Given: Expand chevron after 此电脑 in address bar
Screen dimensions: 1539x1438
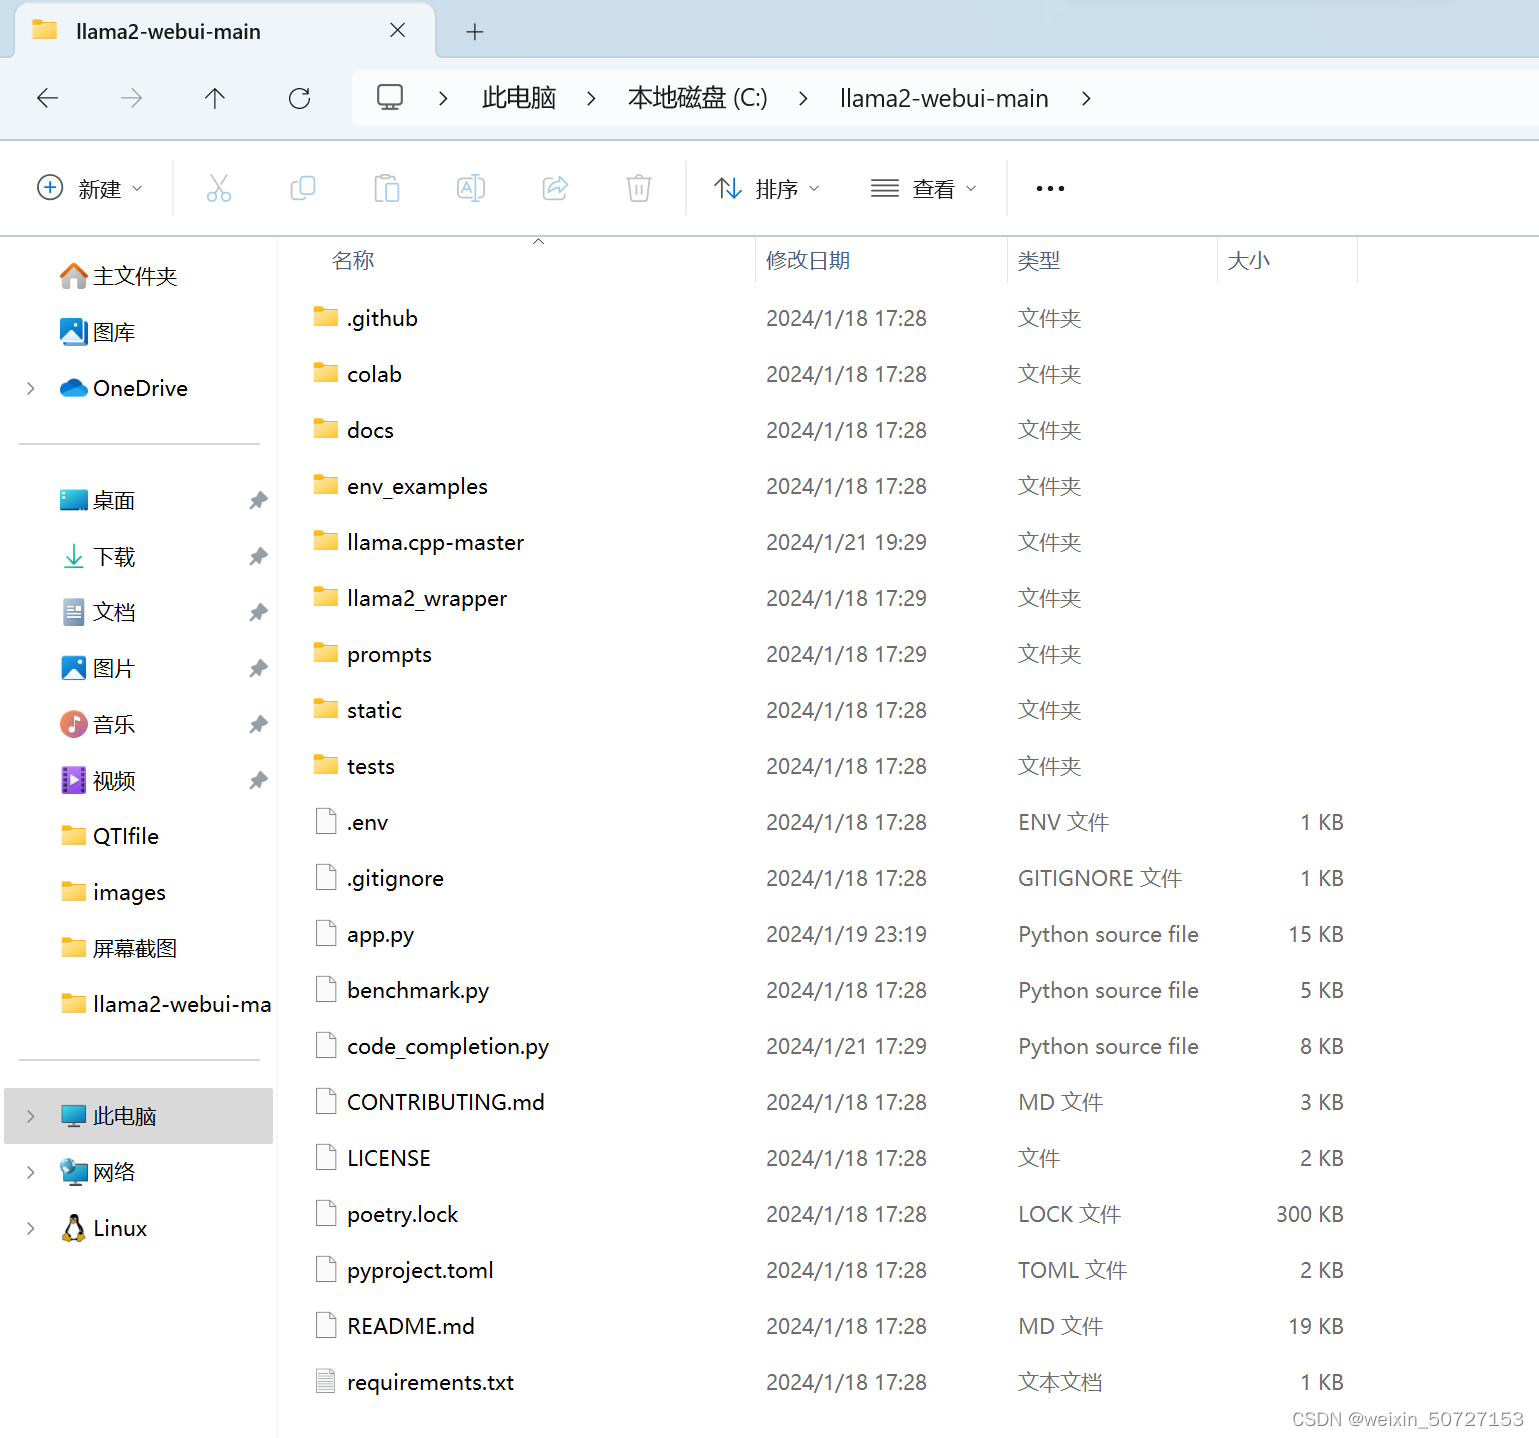Looking at the screenshot, I should pyautogui.click(x=592, y=98).
